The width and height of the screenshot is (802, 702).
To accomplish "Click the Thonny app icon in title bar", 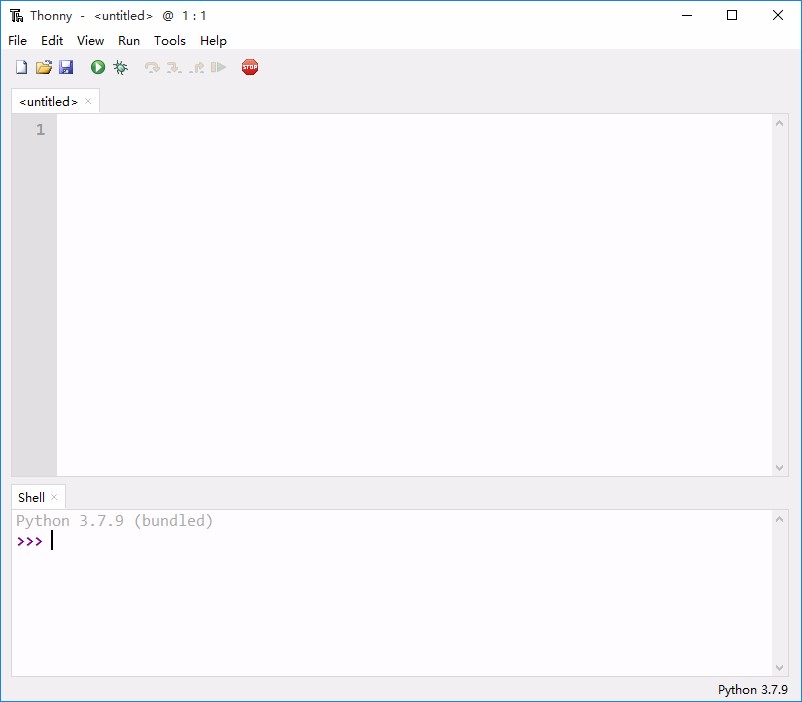I will click(16, 16).
